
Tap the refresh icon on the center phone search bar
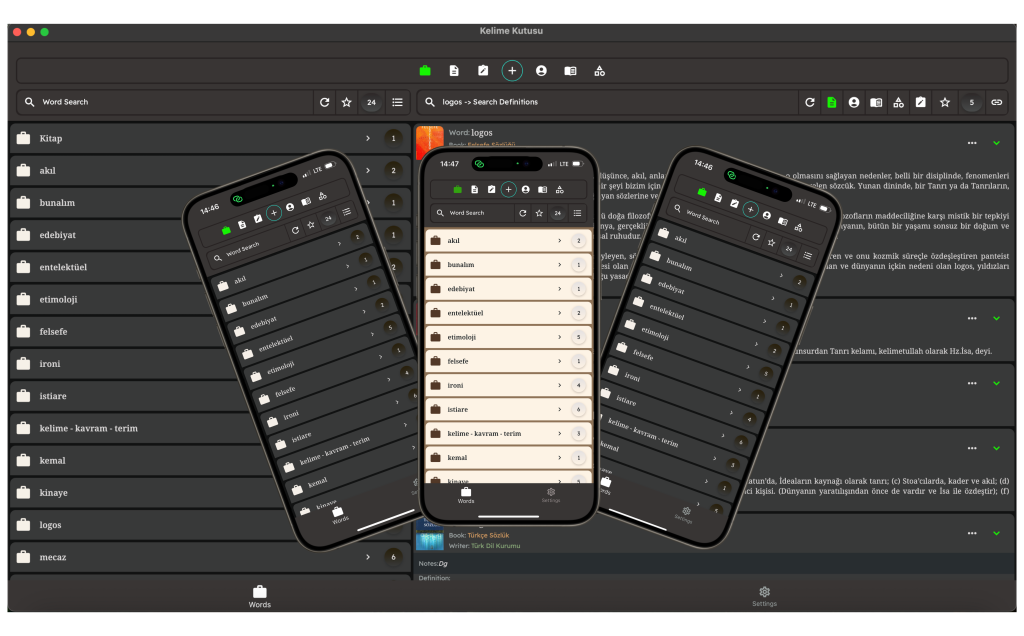[522, 213]
